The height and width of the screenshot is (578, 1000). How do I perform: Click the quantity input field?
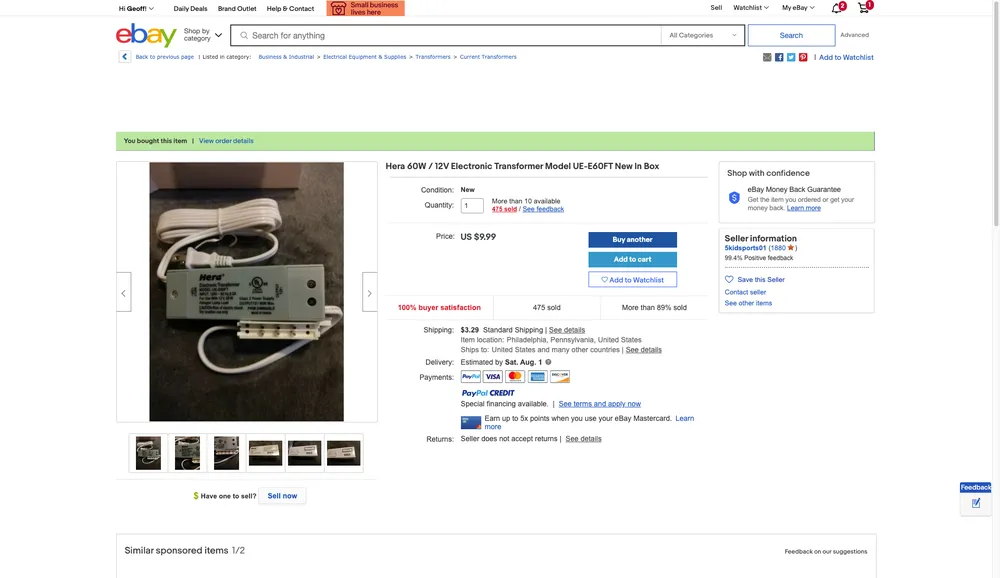472,205
